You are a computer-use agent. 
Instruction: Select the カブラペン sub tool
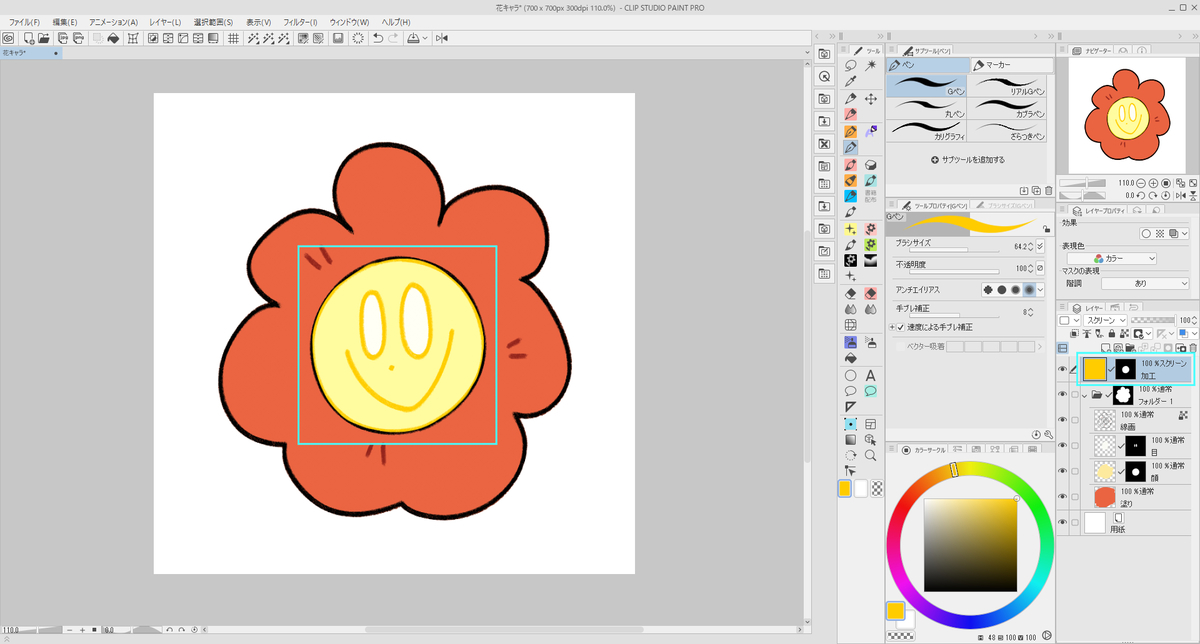[1010, 109]
